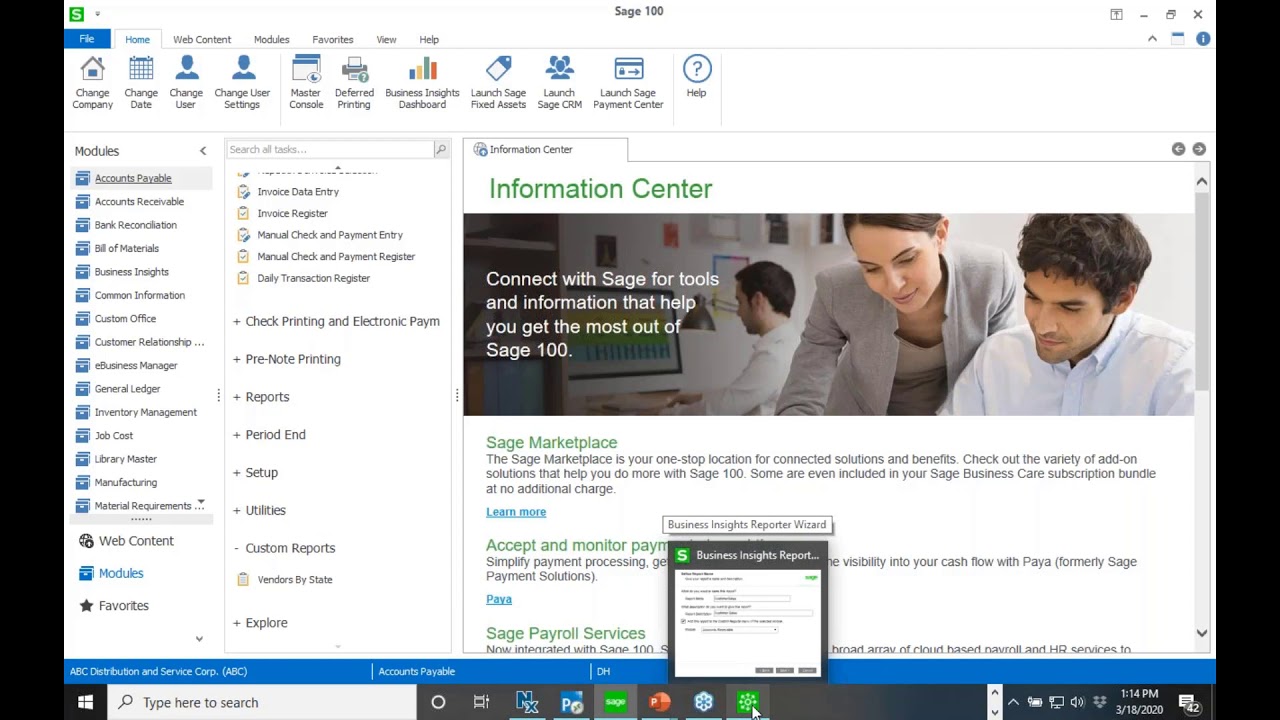The height and width of the screenshot is (720, 1280).
Task: Expand Check Printing and Electronic Payment group
Action: (x=336, y=321)
